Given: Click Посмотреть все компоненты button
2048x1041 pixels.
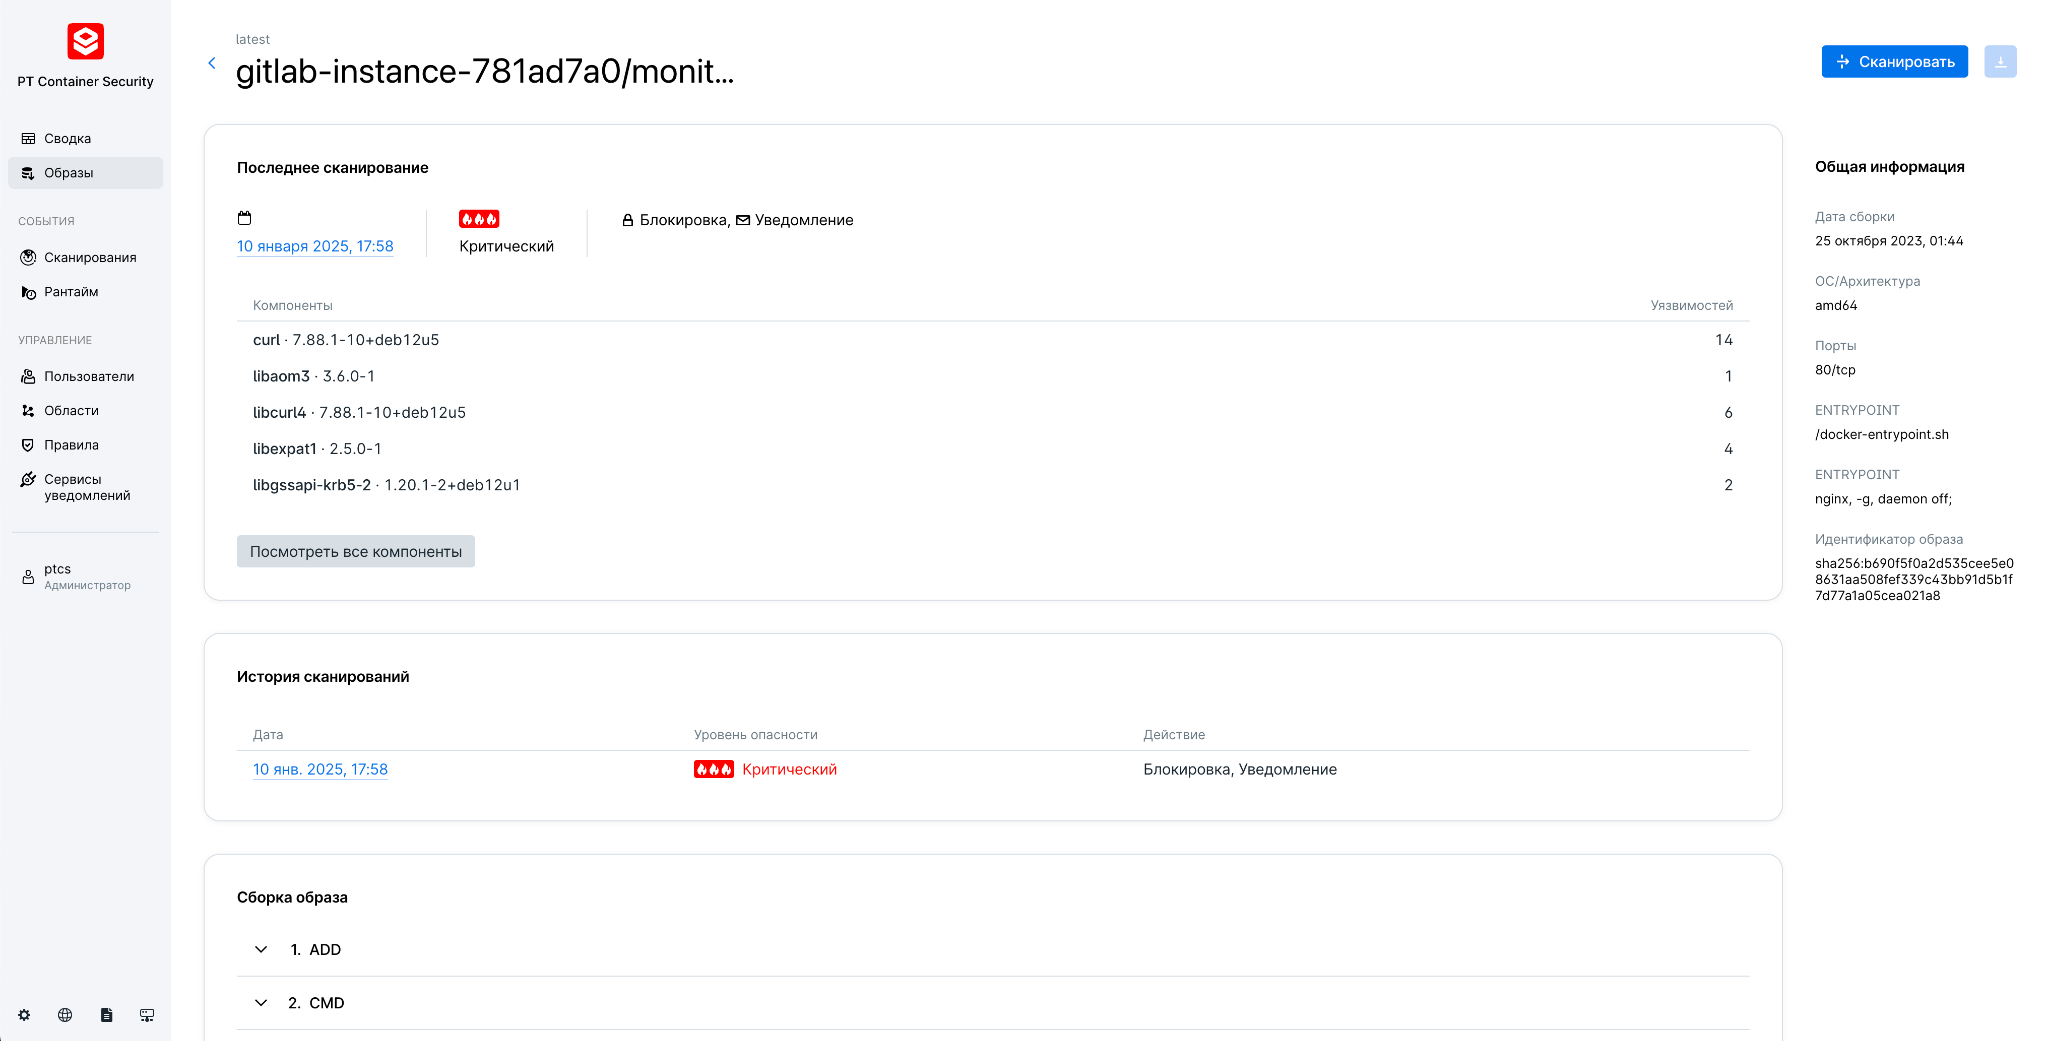Looking at the screenshot, I should 356,551.
